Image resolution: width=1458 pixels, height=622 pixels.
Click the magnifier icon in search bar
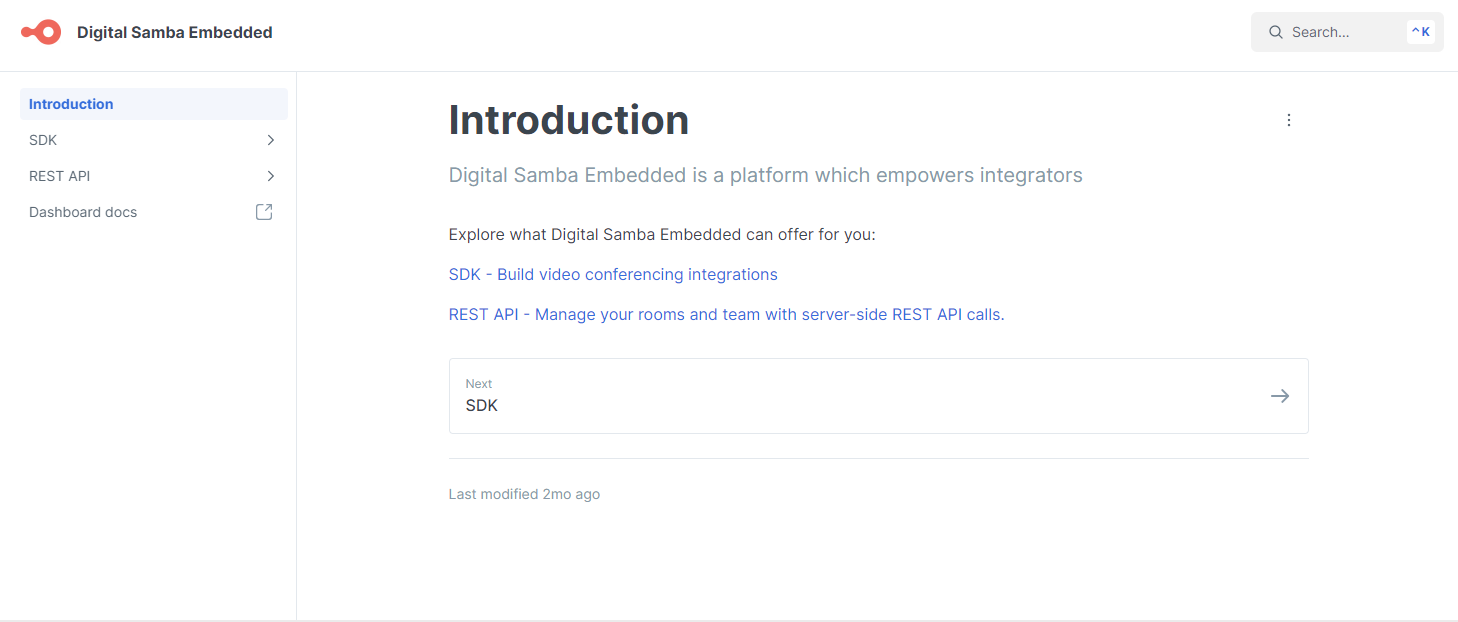(x=1276, y=32)
